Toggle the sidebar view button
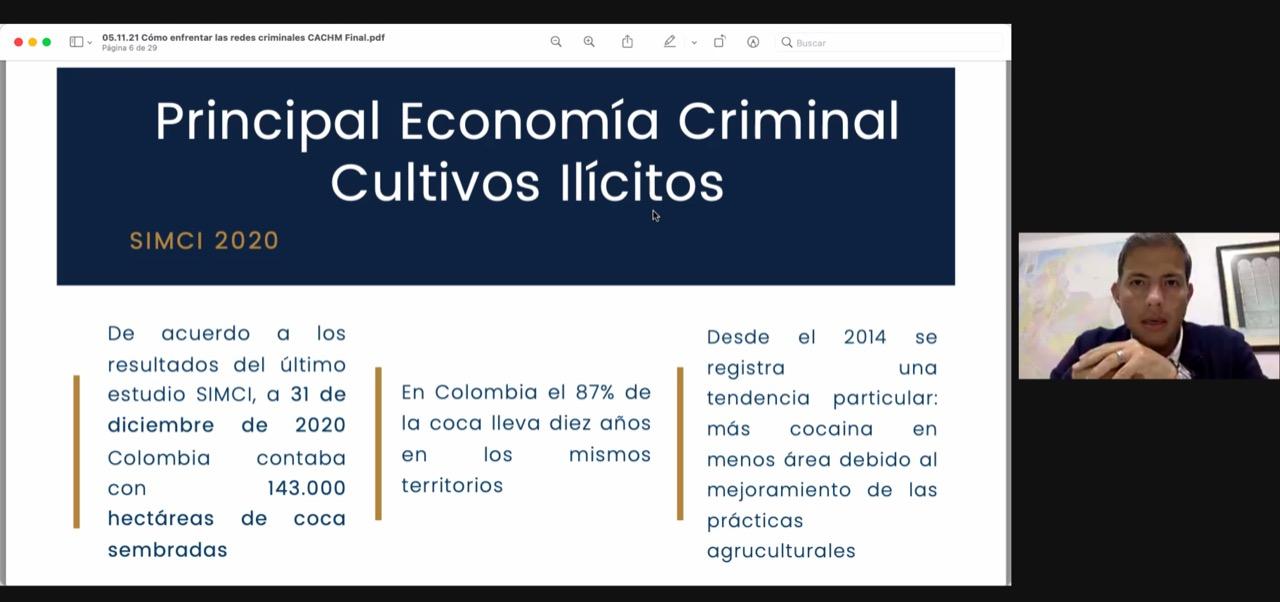 [x=76, y=42]
